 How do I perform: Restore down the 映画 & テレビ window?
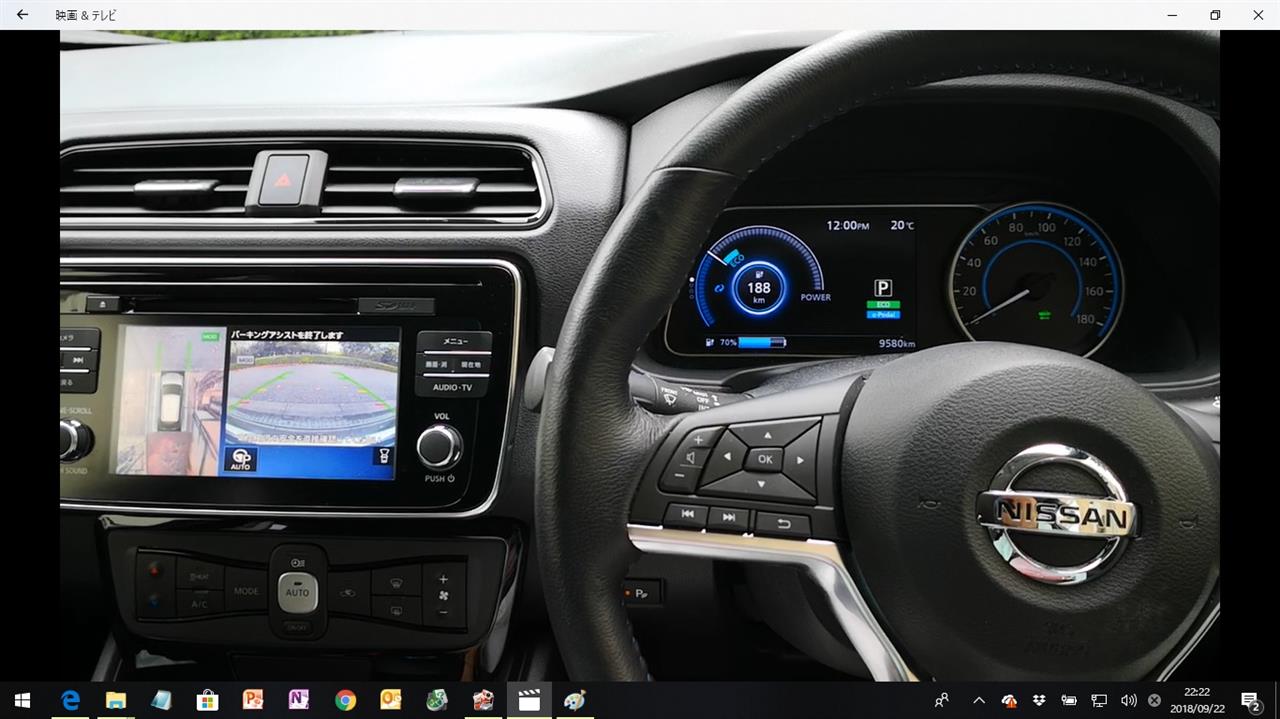pyautogui.click(x=1215, y=15)
